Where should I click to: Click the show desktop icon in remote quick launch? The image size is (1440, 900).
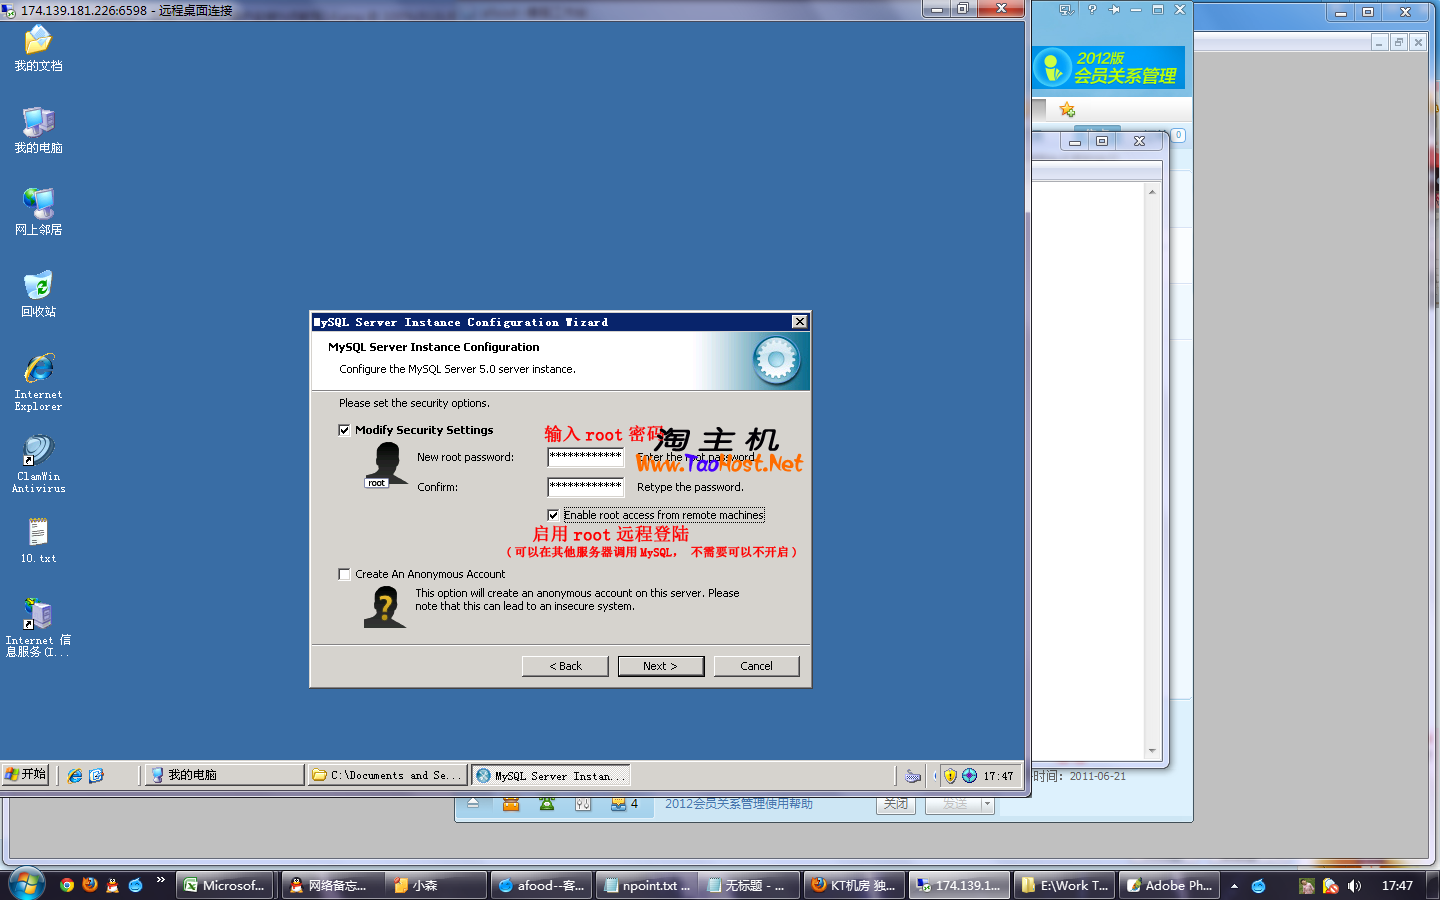coord(96,775)
